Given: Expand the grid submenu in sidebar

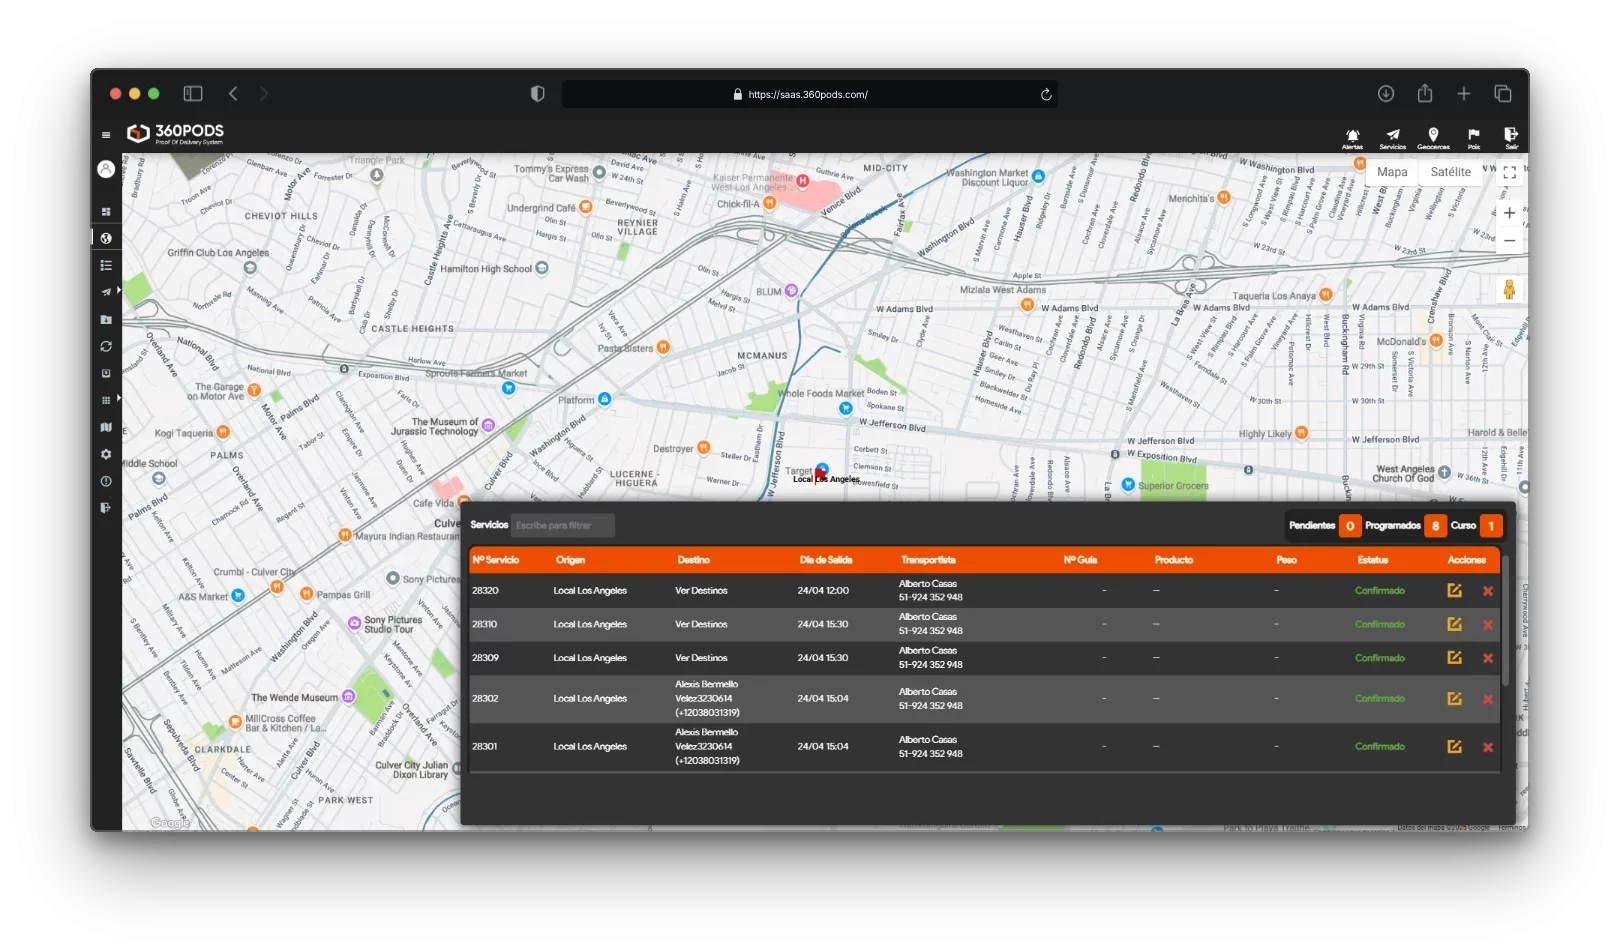Looking at the screenshot, I should click(x=106, y=400).
